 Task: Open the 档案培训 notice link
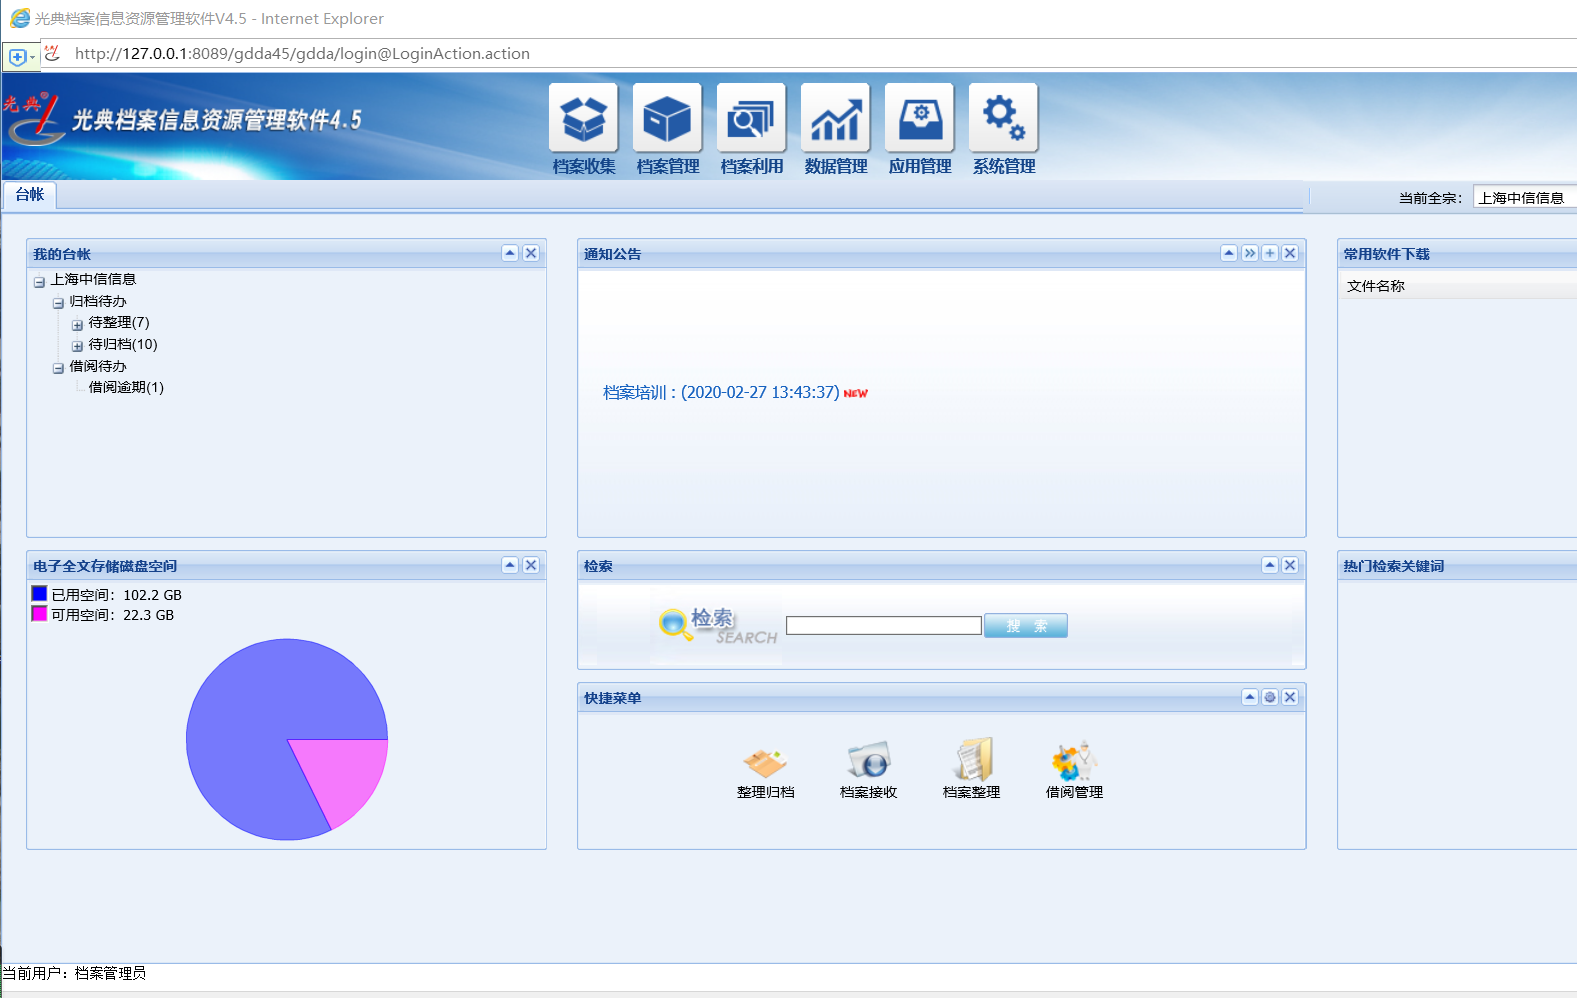coord(721,392)
